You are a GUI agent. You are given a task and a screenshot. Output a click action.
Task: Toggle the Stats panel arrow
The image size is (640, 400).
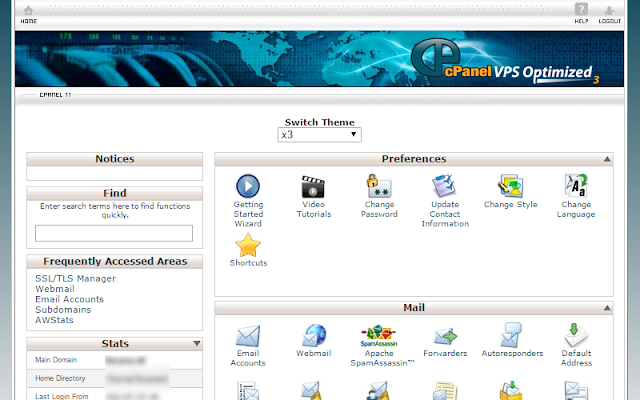pyautogui.click(x=197, y=344)
